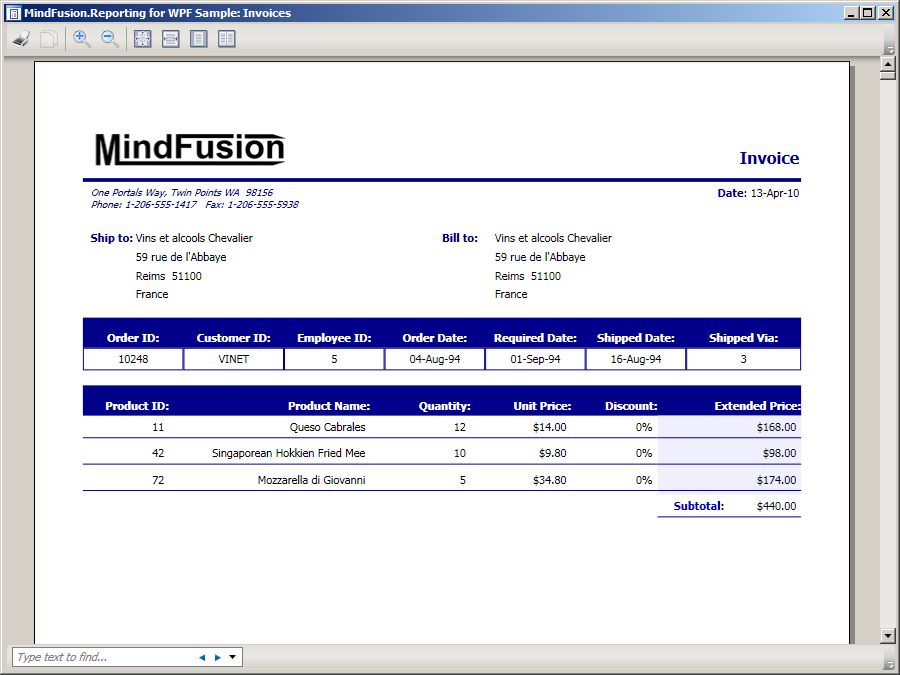
Task: Show the whole page view
Action: click(199, 39)
